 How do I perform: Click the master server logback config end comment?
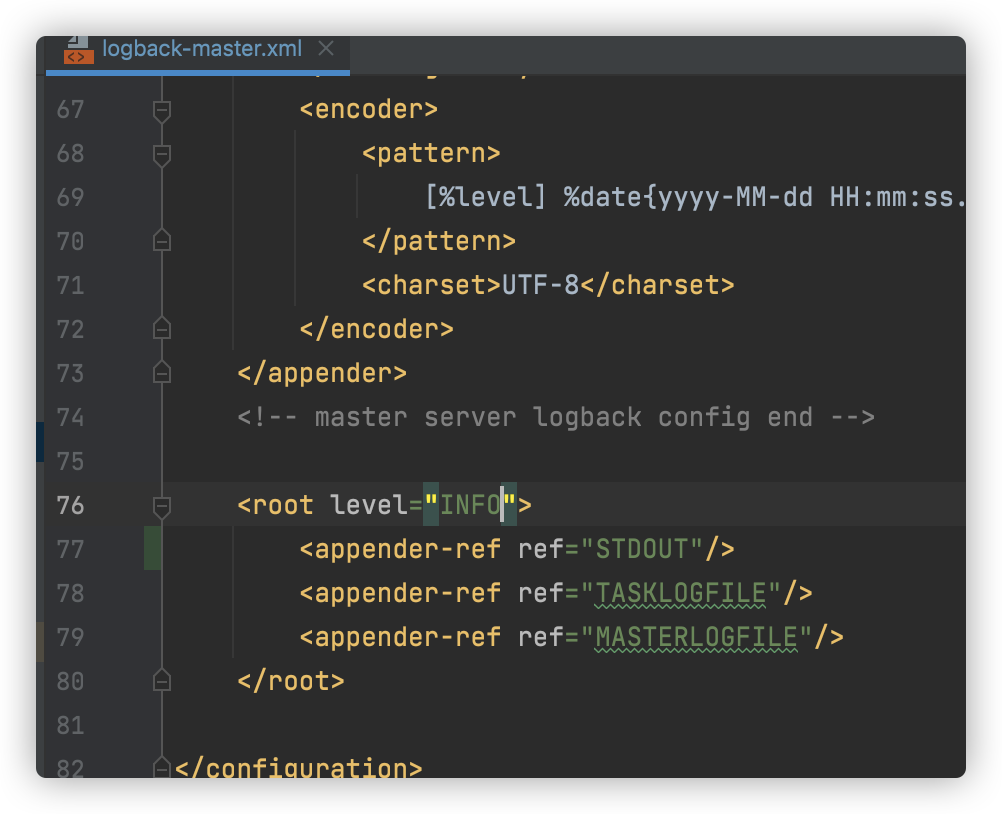pyautogui.click(x=555, y=417)
